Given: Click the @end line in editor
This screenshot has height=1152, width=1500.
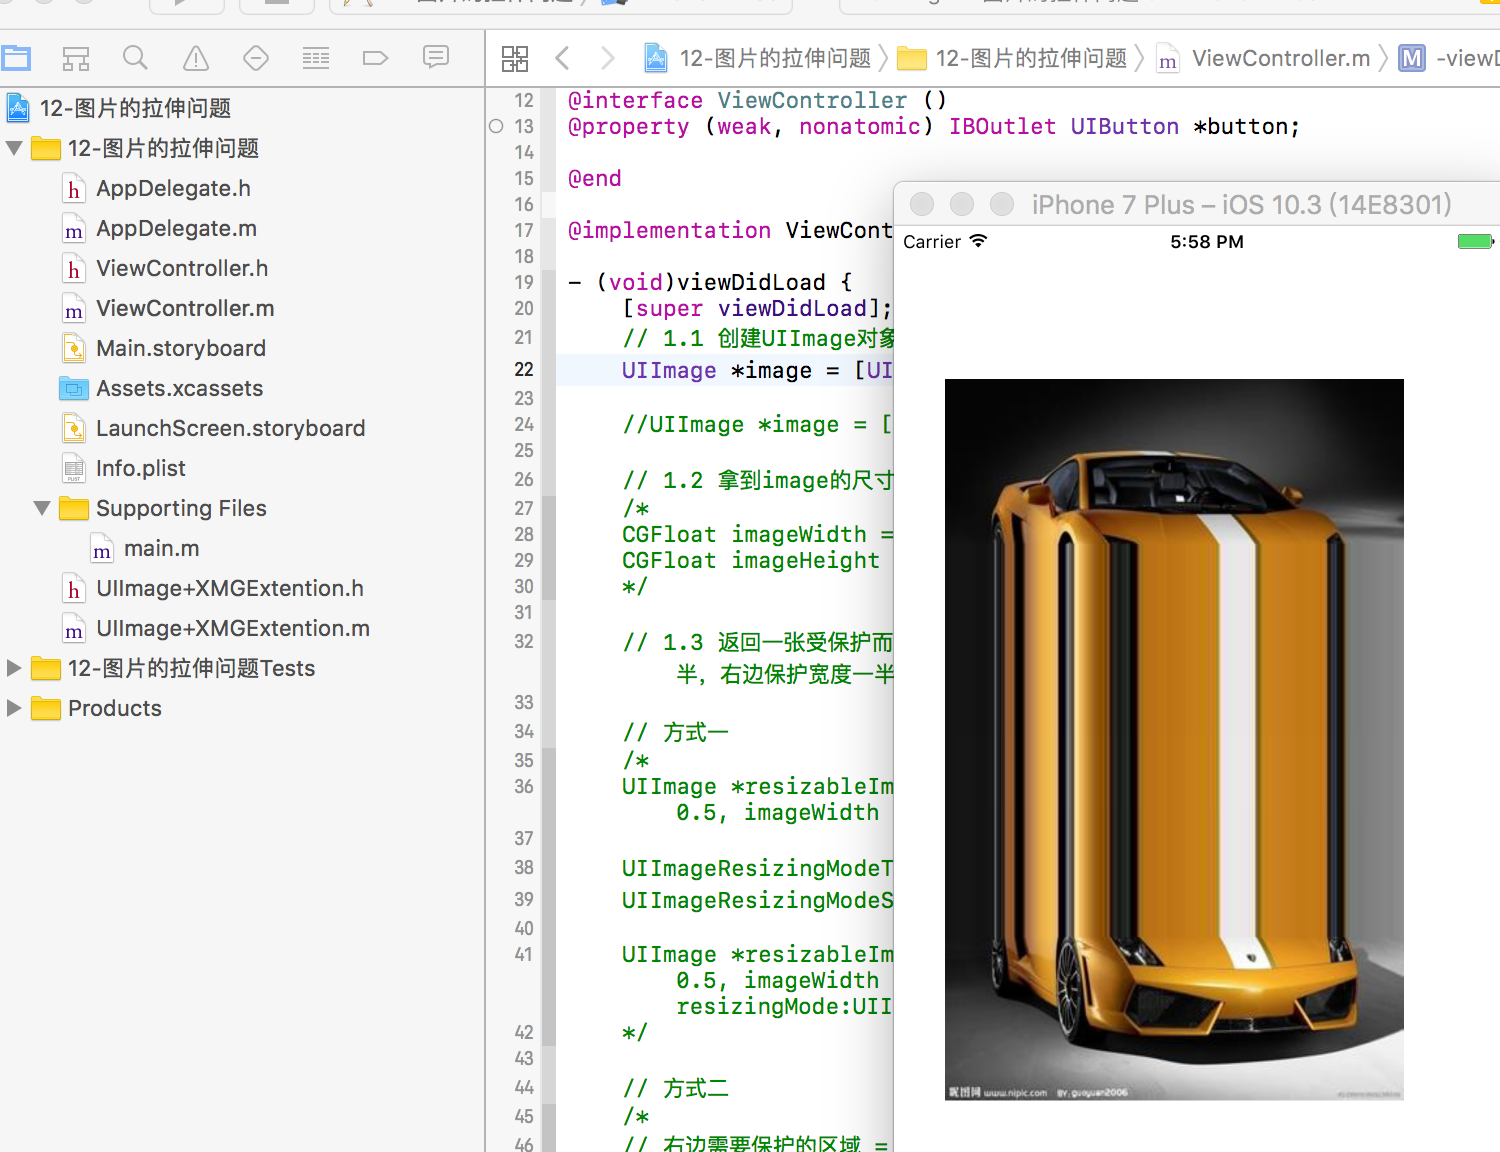Looking at the screenshot, I should point(595,178).
